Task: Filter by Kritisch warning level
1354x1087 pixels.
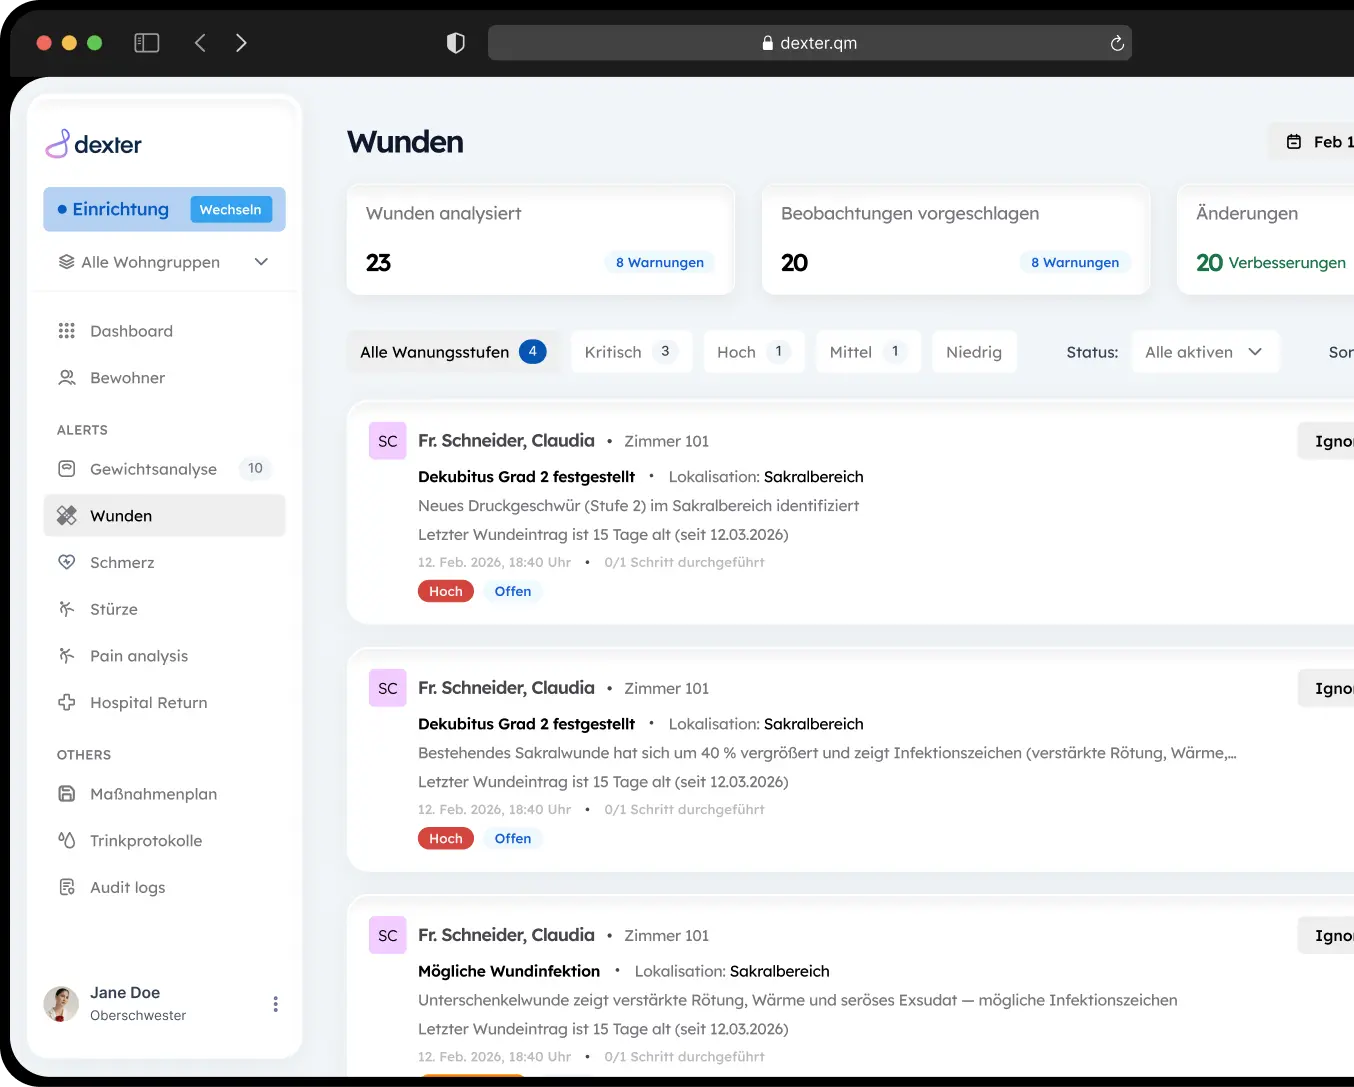Action: pyautogui.click(x=631, y=352)
